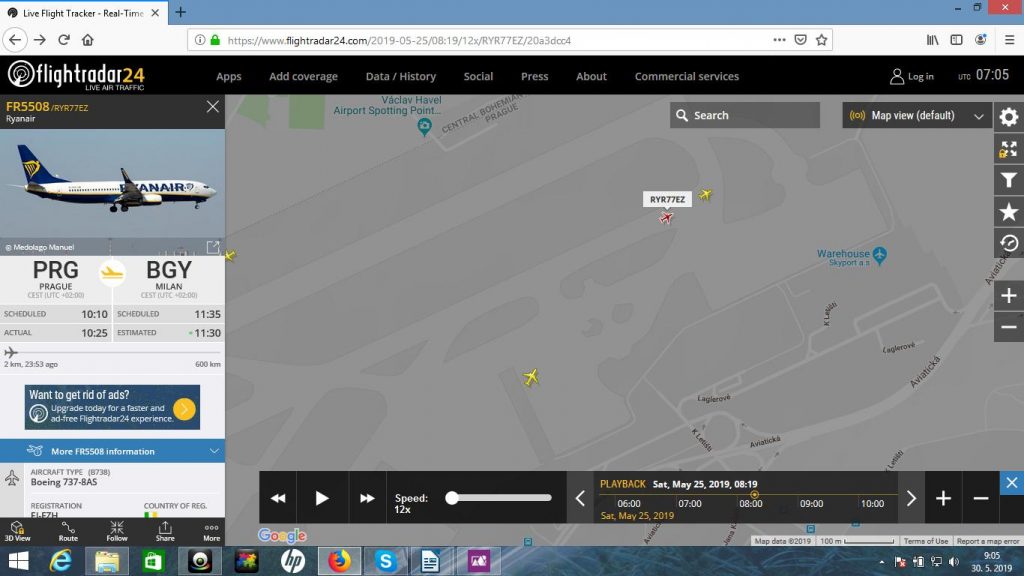Screen dimensions: 1024x576
Task: Open a new browser tab
Action: pos(180,12)
